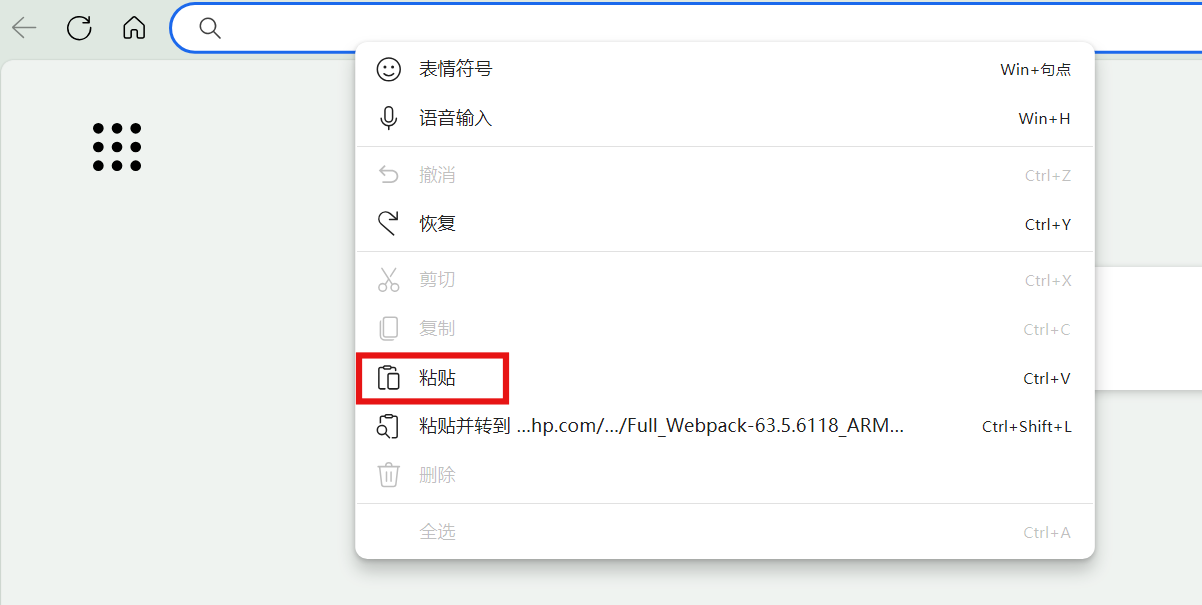1202x605 pixels.
Task: Choose 复制 (Copy) in the context menu
Action: pyautogui.click(x=437, y=329)
